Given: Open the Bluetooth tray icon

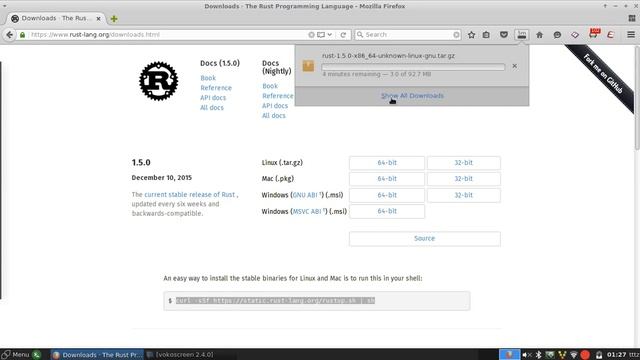Looking at the screenshot, I should (x=538, y=355).
